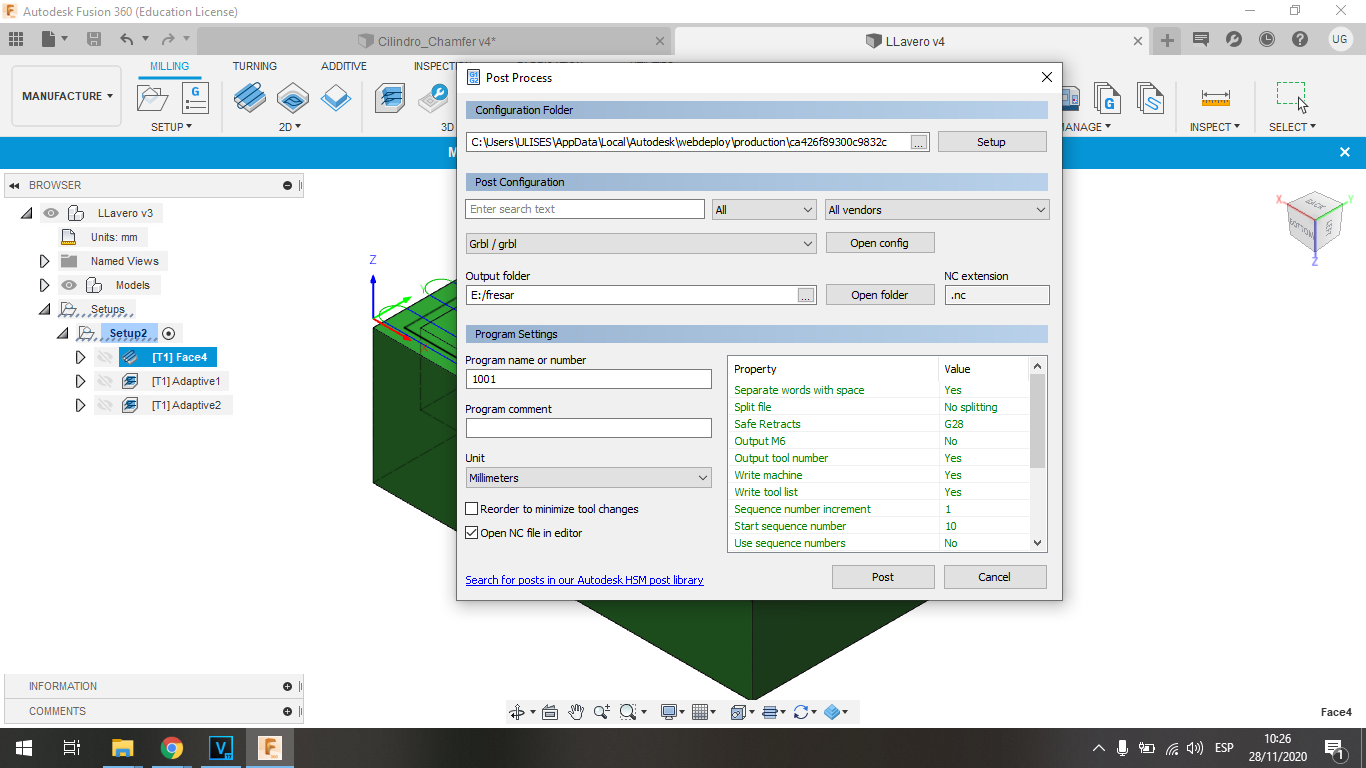This screenshot has height=768, width=1366.
Task: Open the Autodesk HSM post library link
Action: click(584, 580)
